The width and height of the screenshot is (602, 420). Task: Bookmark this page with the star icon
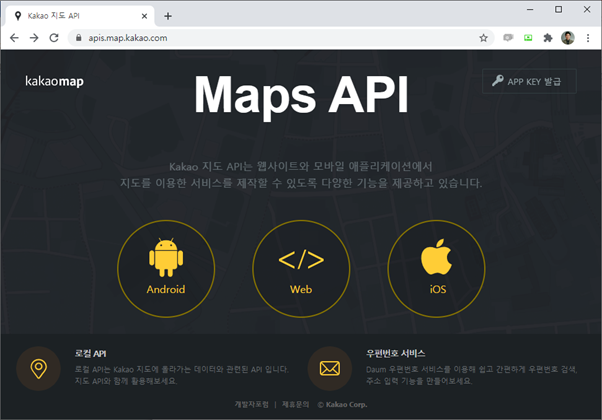click(483, 38)
